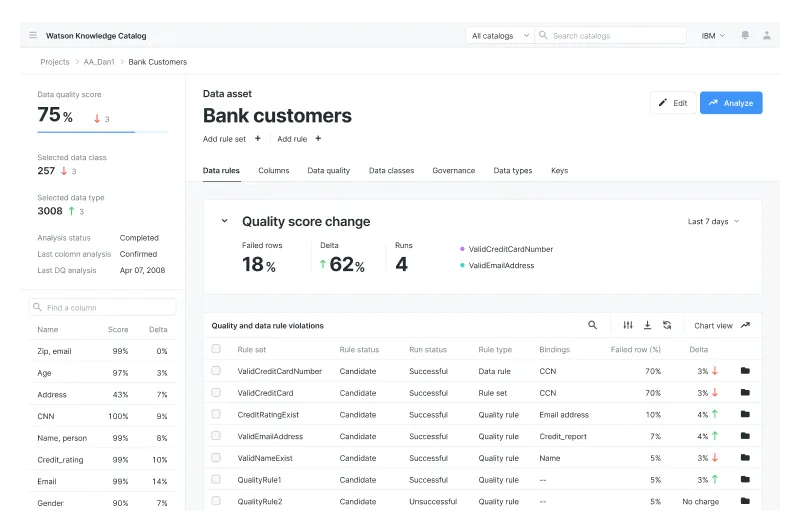Navigate to Projects breadcrumb

(x=55, y=62)
